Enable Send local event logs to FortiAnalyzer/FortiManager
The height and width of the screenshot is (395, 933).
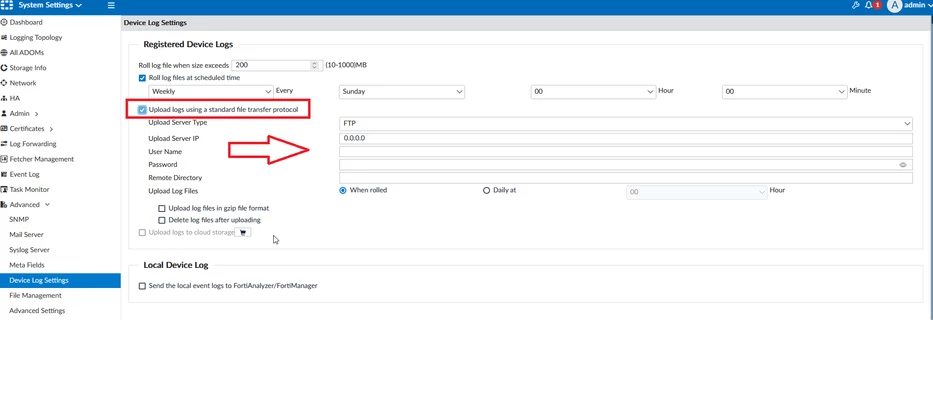[142, 286]
